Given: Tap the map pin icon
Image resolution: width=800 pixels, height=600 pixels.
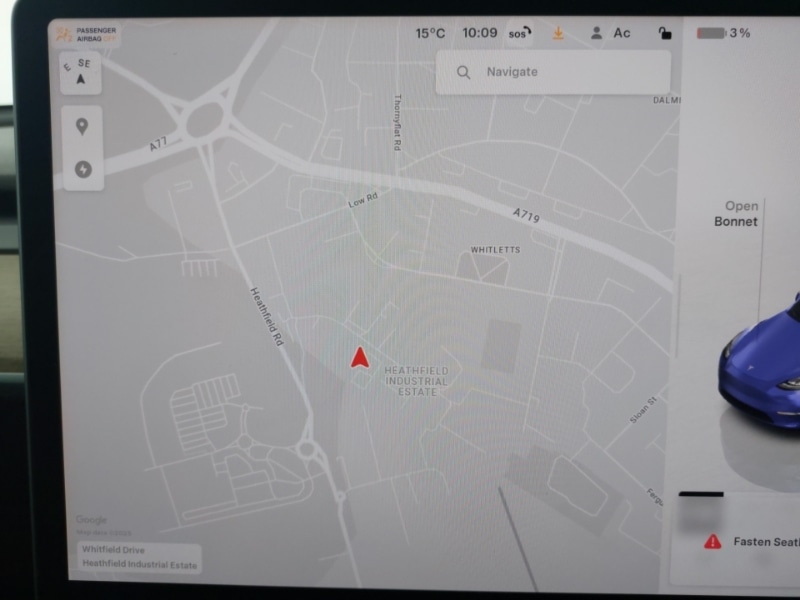Looking at the screenshot, I should (x=82, y=126).
